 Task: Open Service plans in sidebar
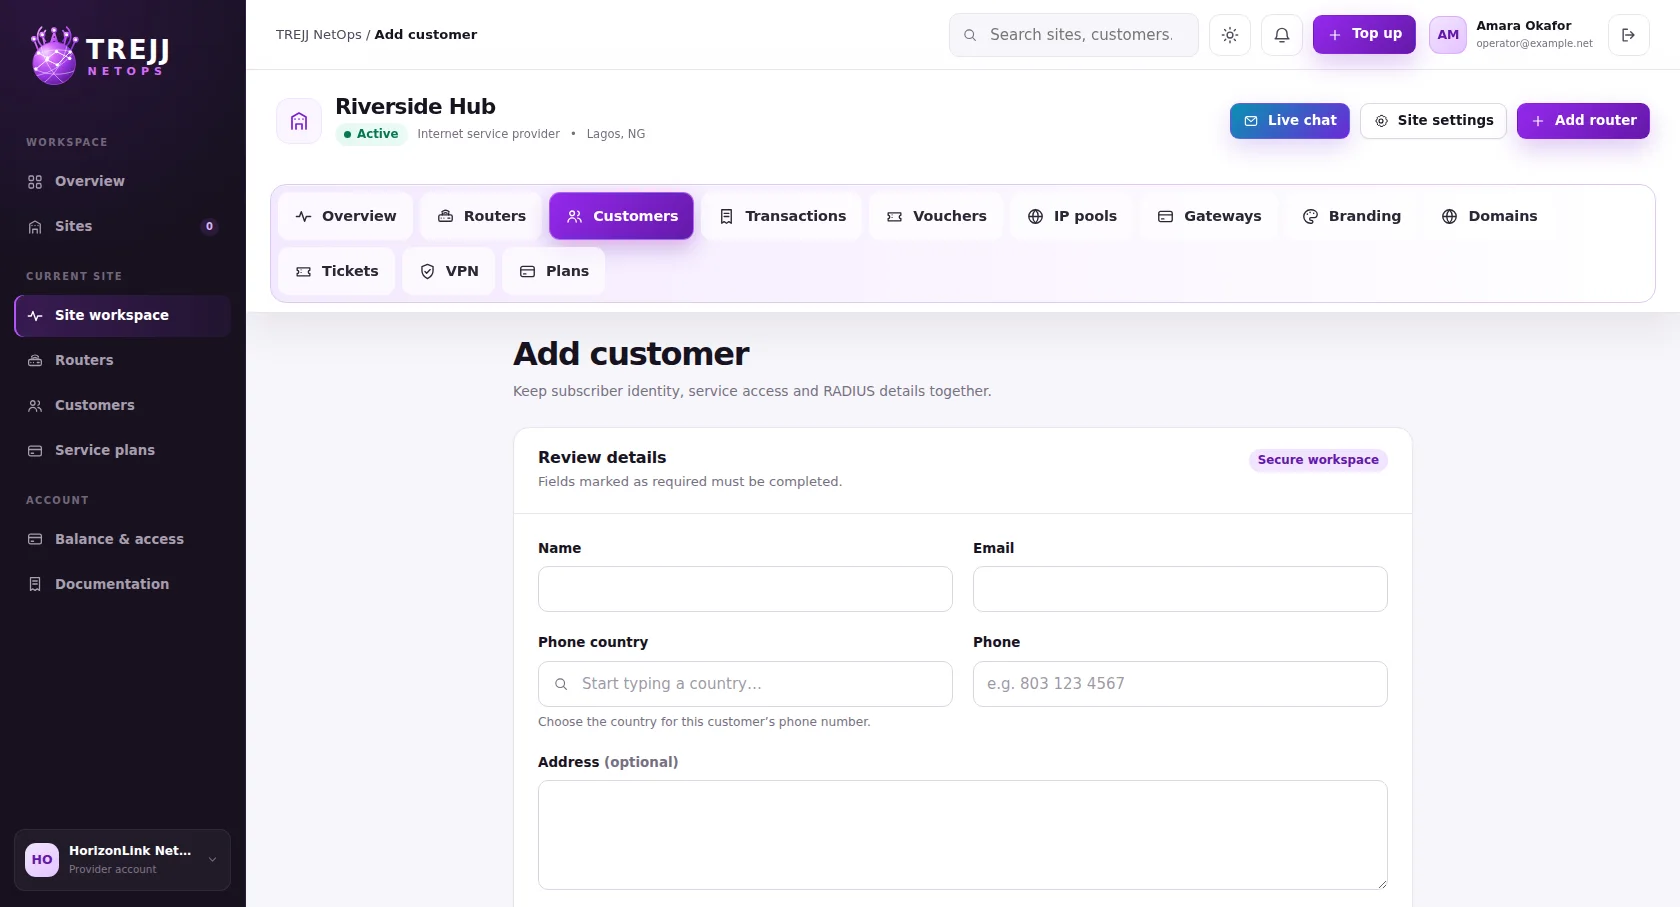pyautogui.click(x=122, y=450)
